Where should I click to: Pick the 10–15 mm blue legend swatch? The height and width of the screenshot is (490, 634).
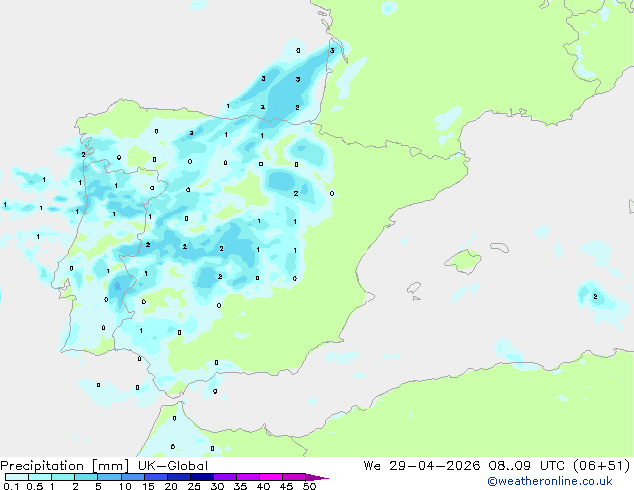pyautogui.click(x=133, y=477)
